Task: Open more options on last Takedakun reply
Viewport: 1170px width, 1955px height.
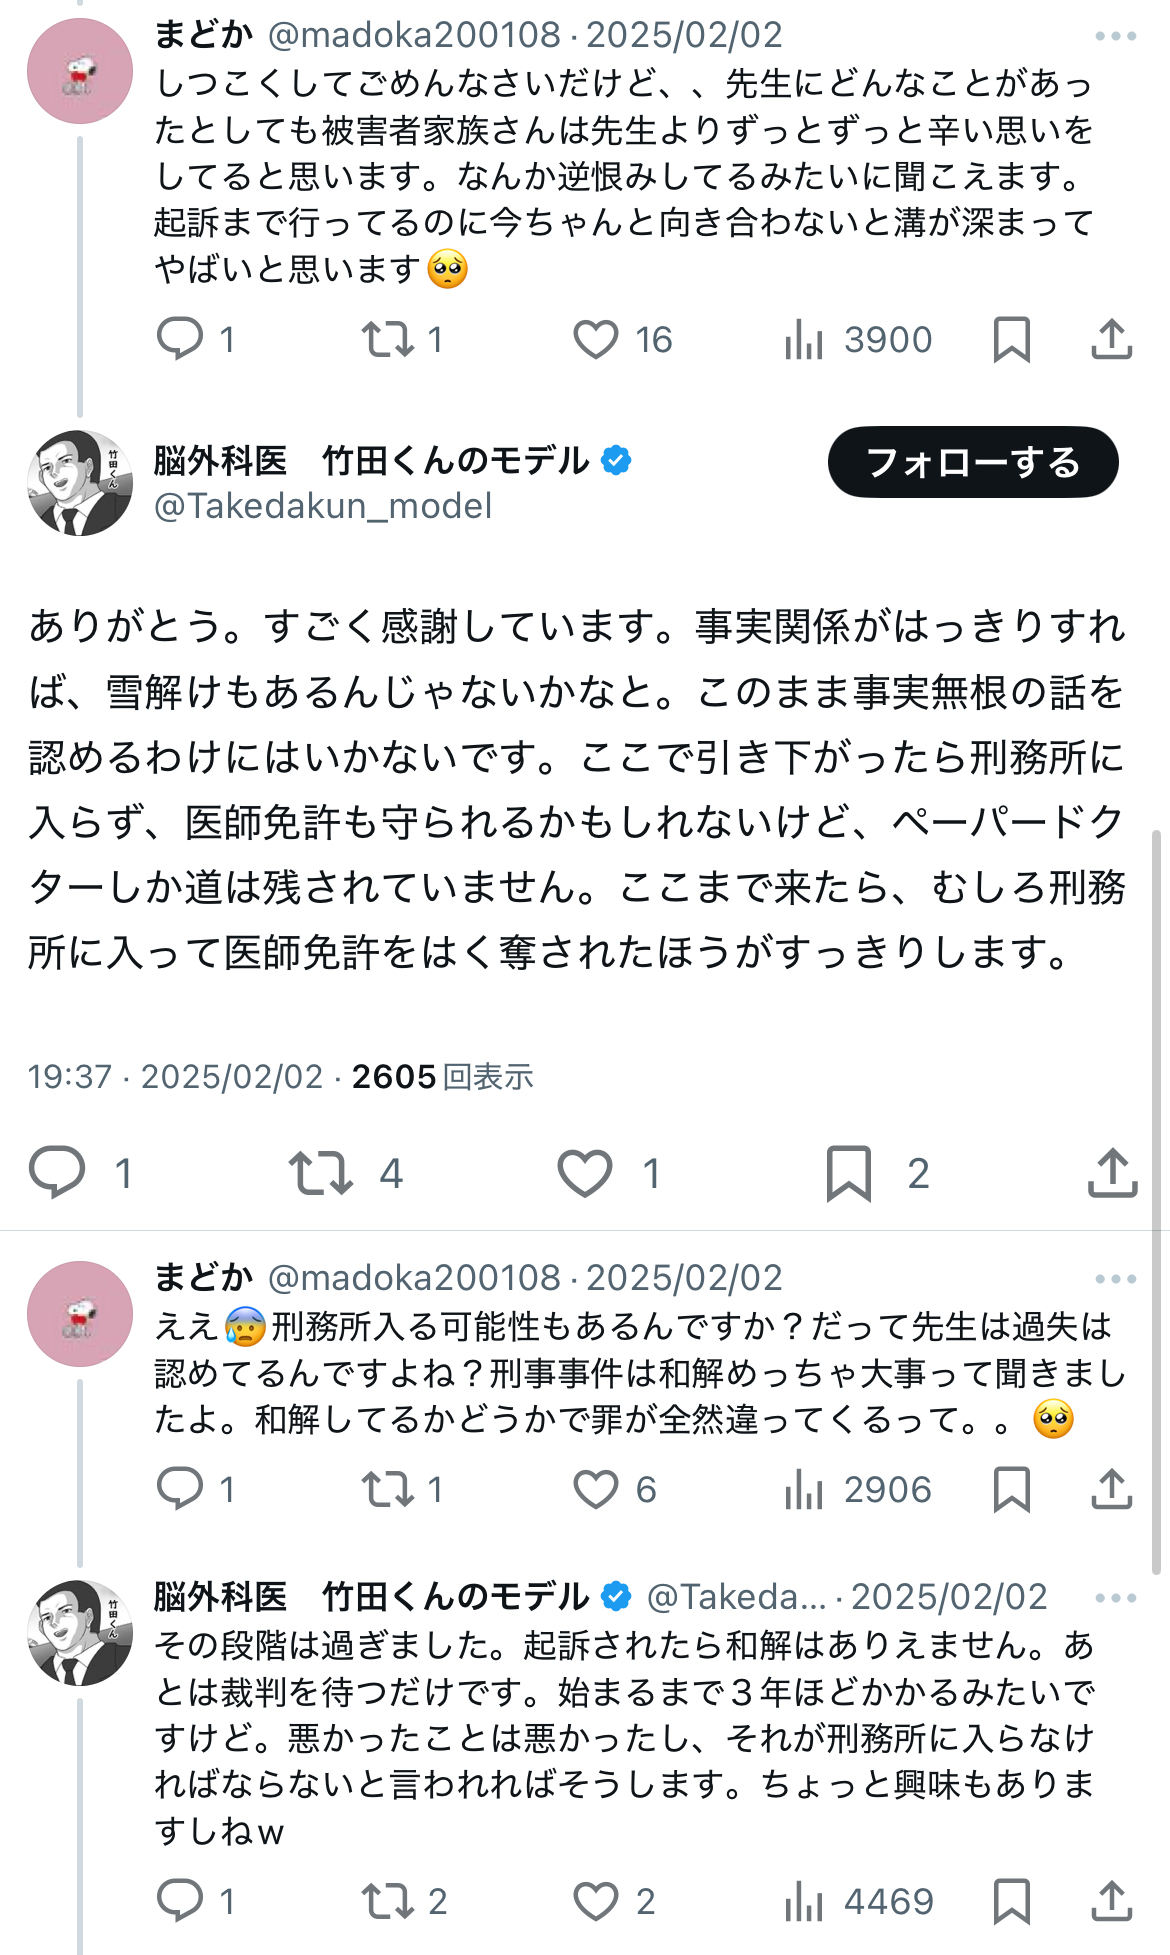Action: (1115, 1598)
